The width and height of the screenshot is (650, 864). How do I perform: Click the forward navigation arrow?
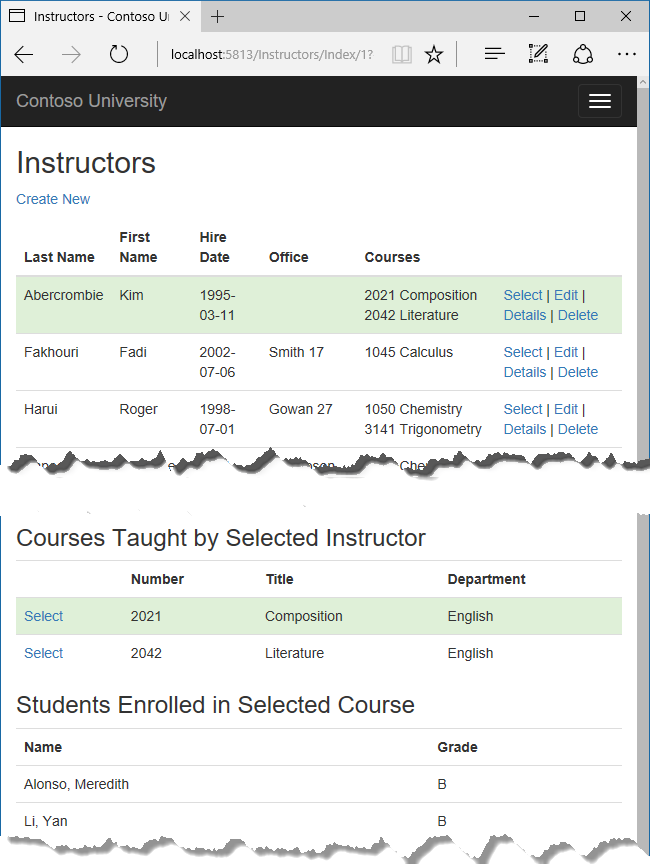tap(71, 55)
